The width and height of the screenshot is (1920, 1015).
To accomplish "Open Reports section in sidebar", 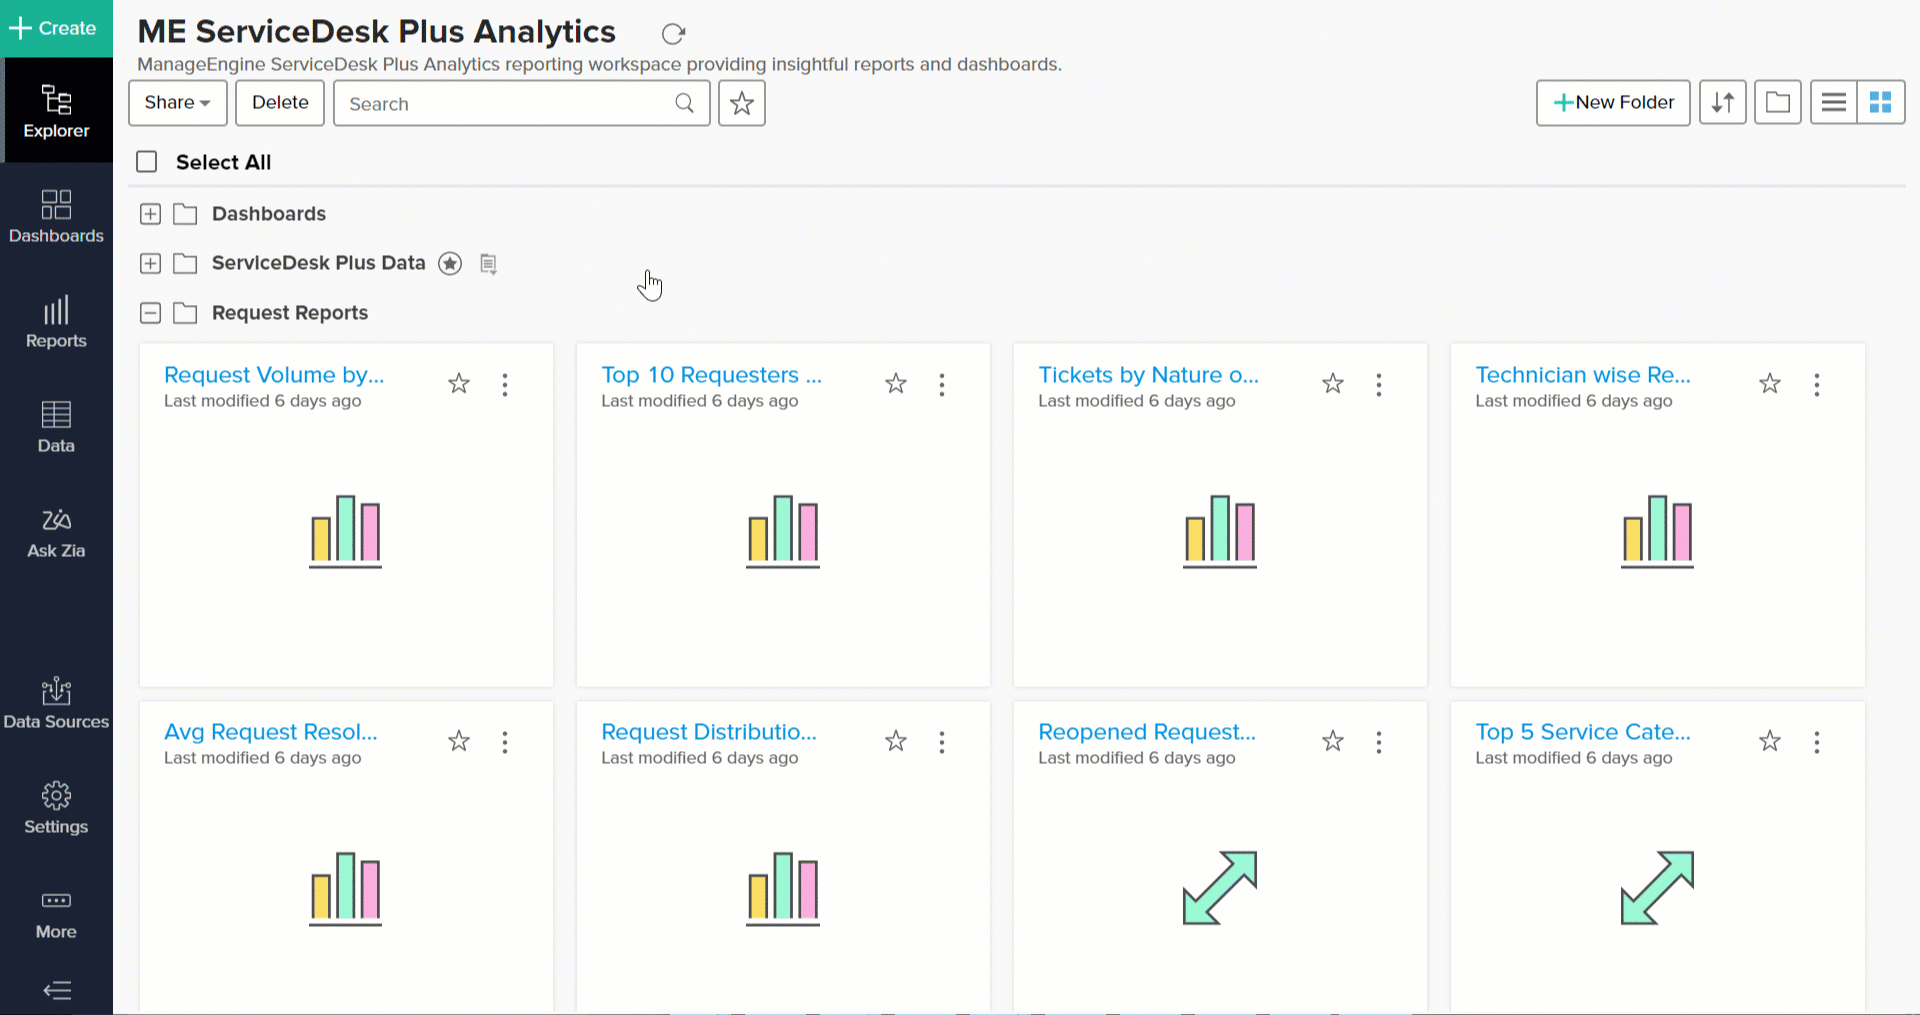I will point(56,322).
